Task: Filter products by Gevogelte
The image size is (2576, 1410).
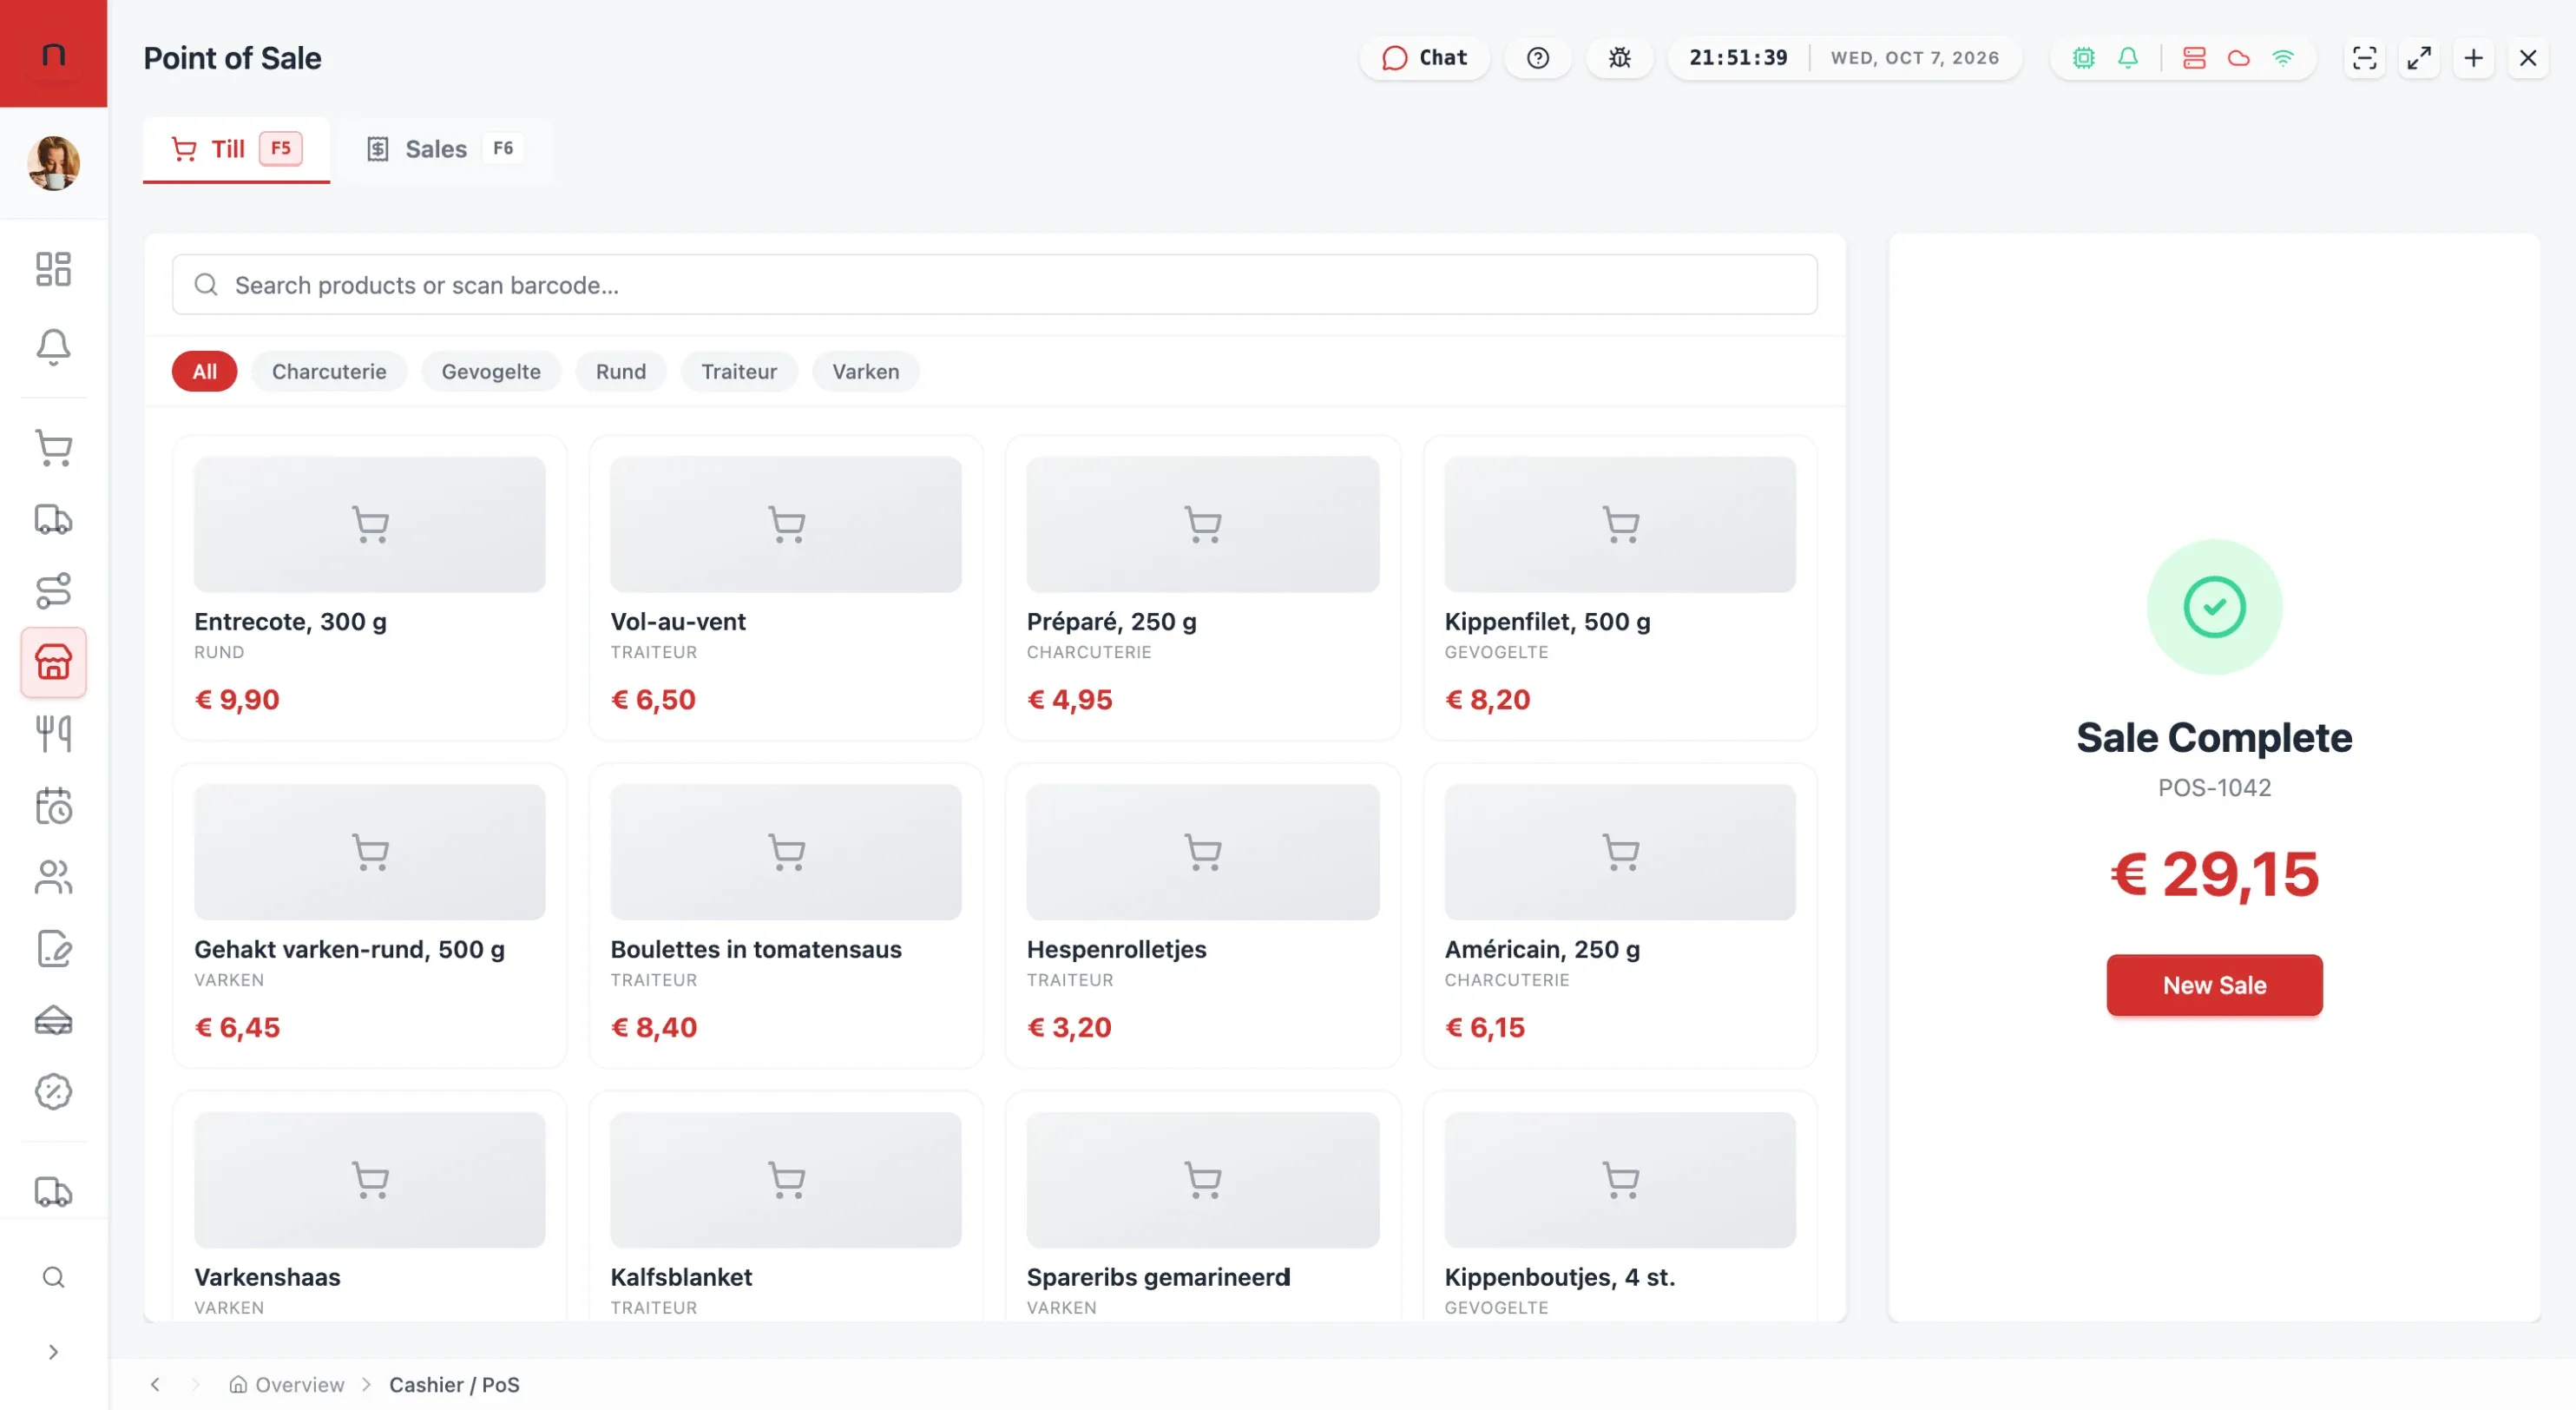Action: pyautogui.click(x=491, y=371)
